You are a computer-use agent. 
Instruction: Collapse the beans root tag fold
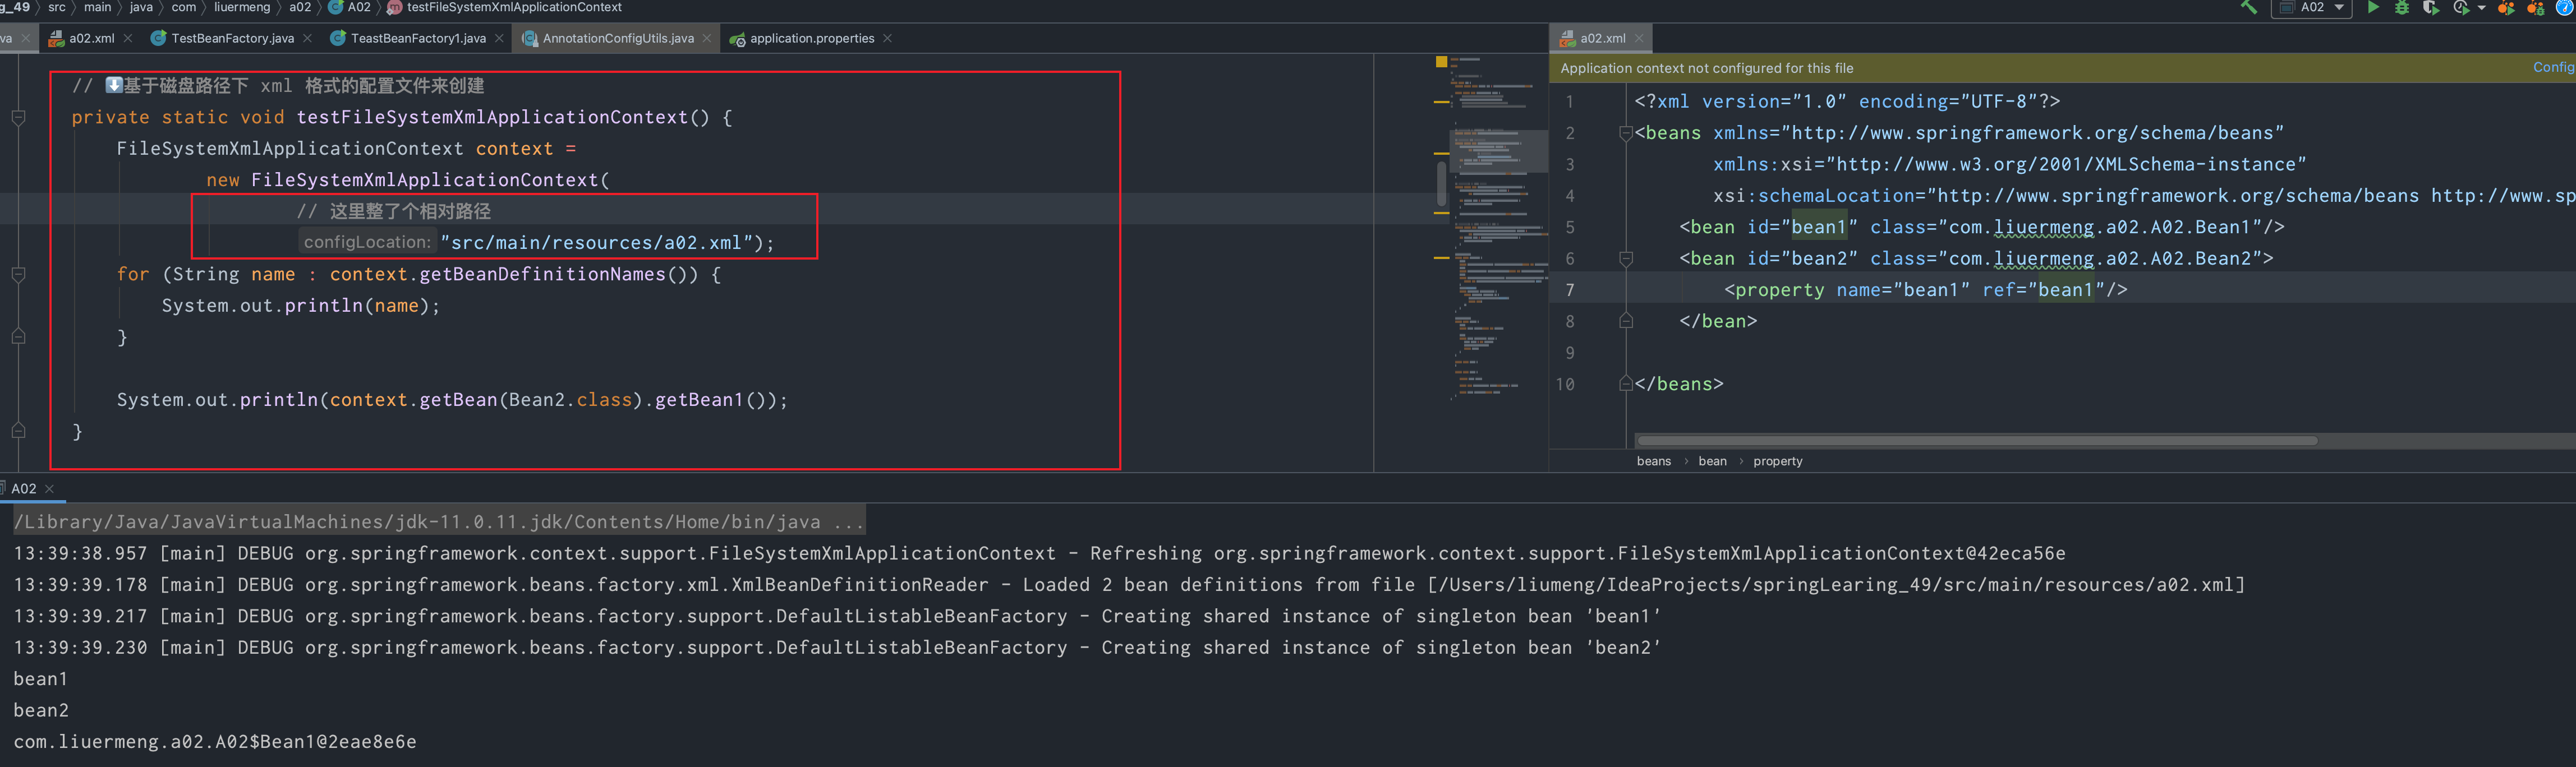pyautogui.click(x=1626, y=133)
